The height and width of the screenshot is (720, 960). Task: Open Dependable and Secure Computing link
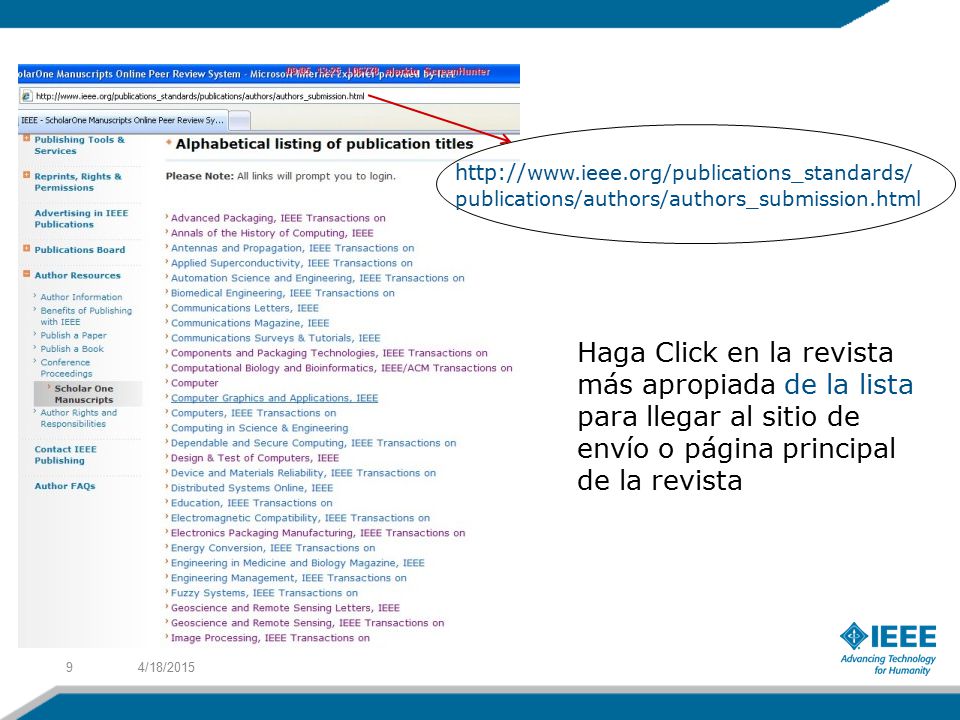tap(313, 443)
